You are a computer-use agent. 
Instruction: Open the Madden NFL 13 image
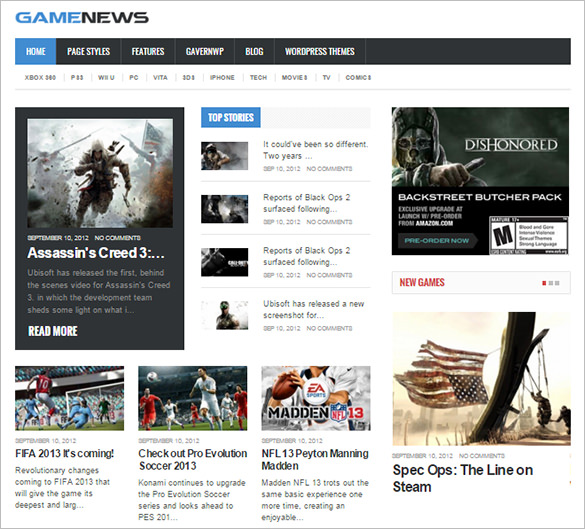pyautogui.click(x=316, y=398)
